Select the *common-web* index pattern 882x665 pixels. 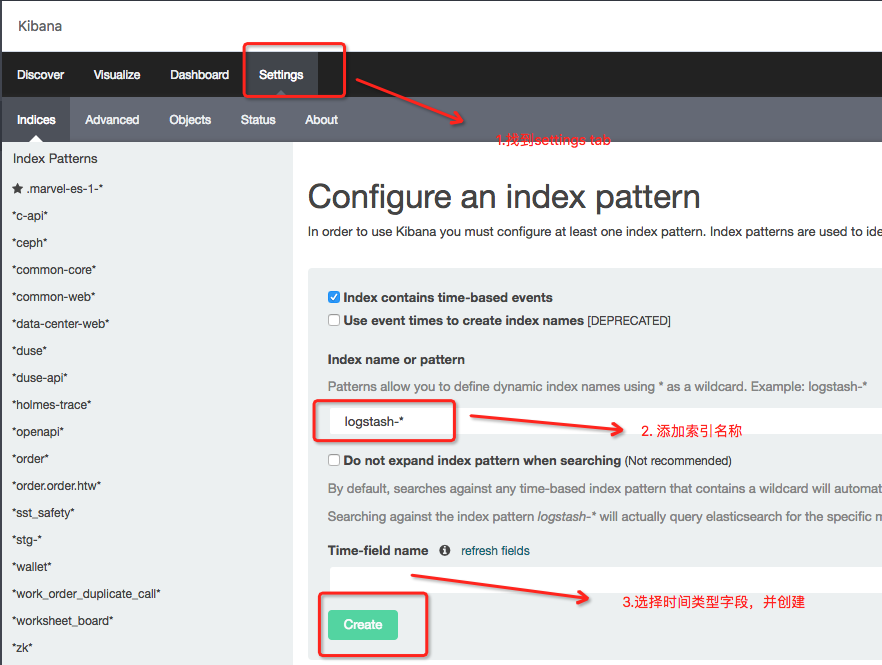click(53, 297)
